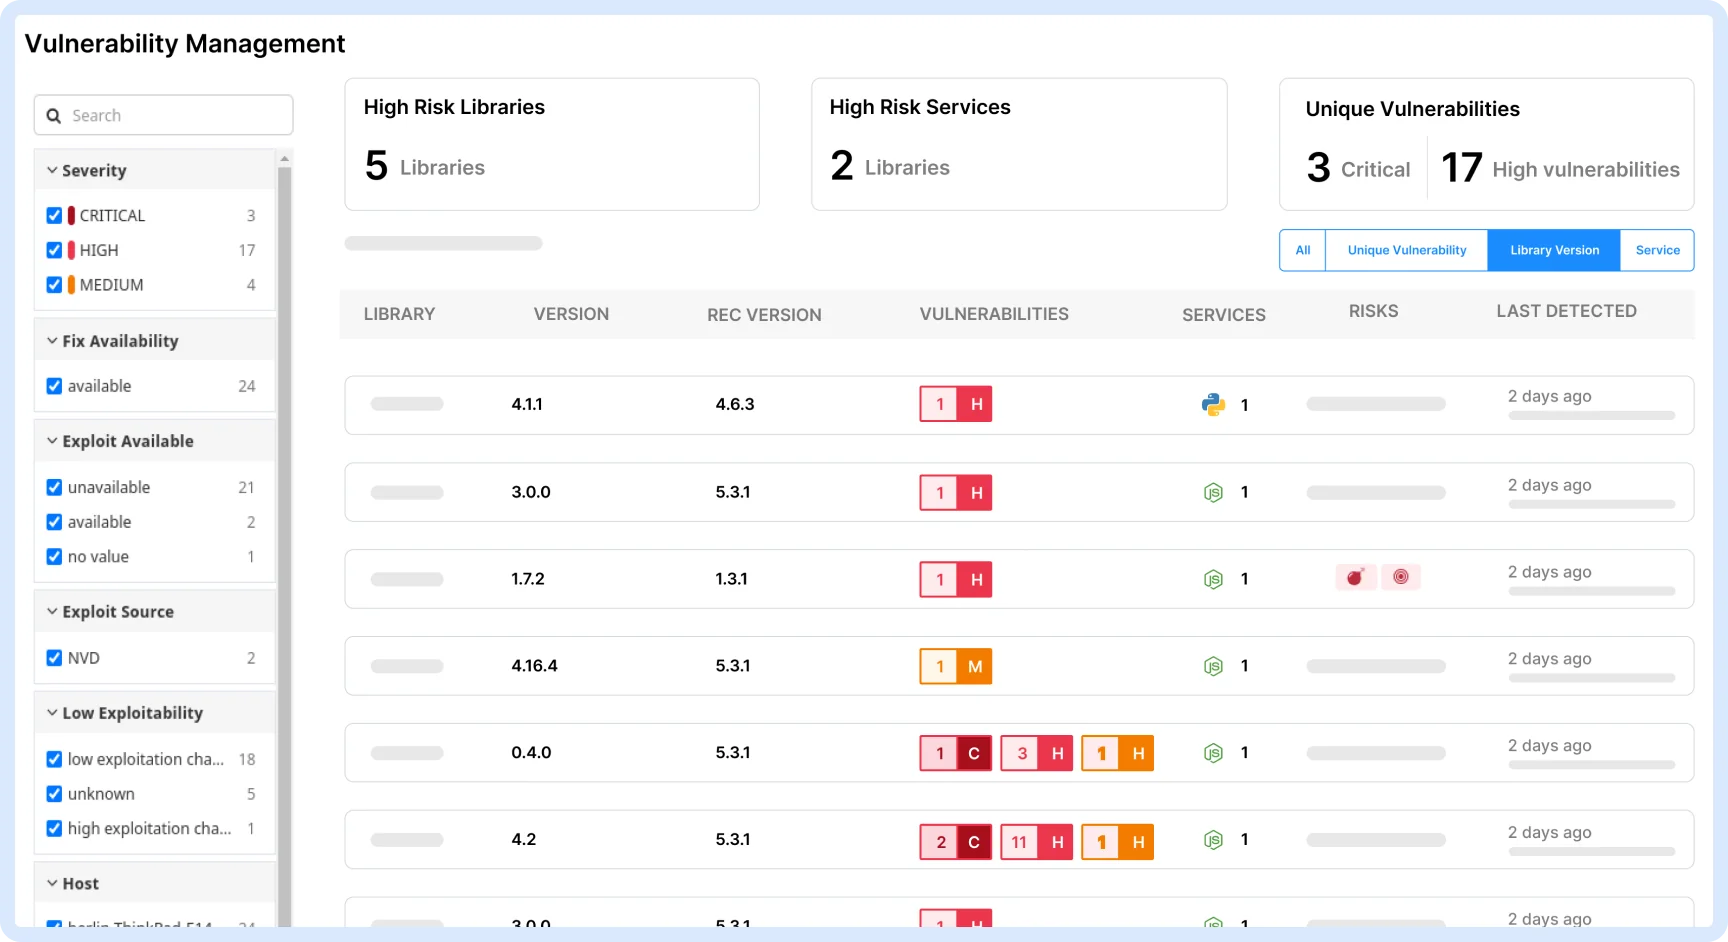
Task: Uncheck the NVD exploit source filter
Action: tap(54, 658)
